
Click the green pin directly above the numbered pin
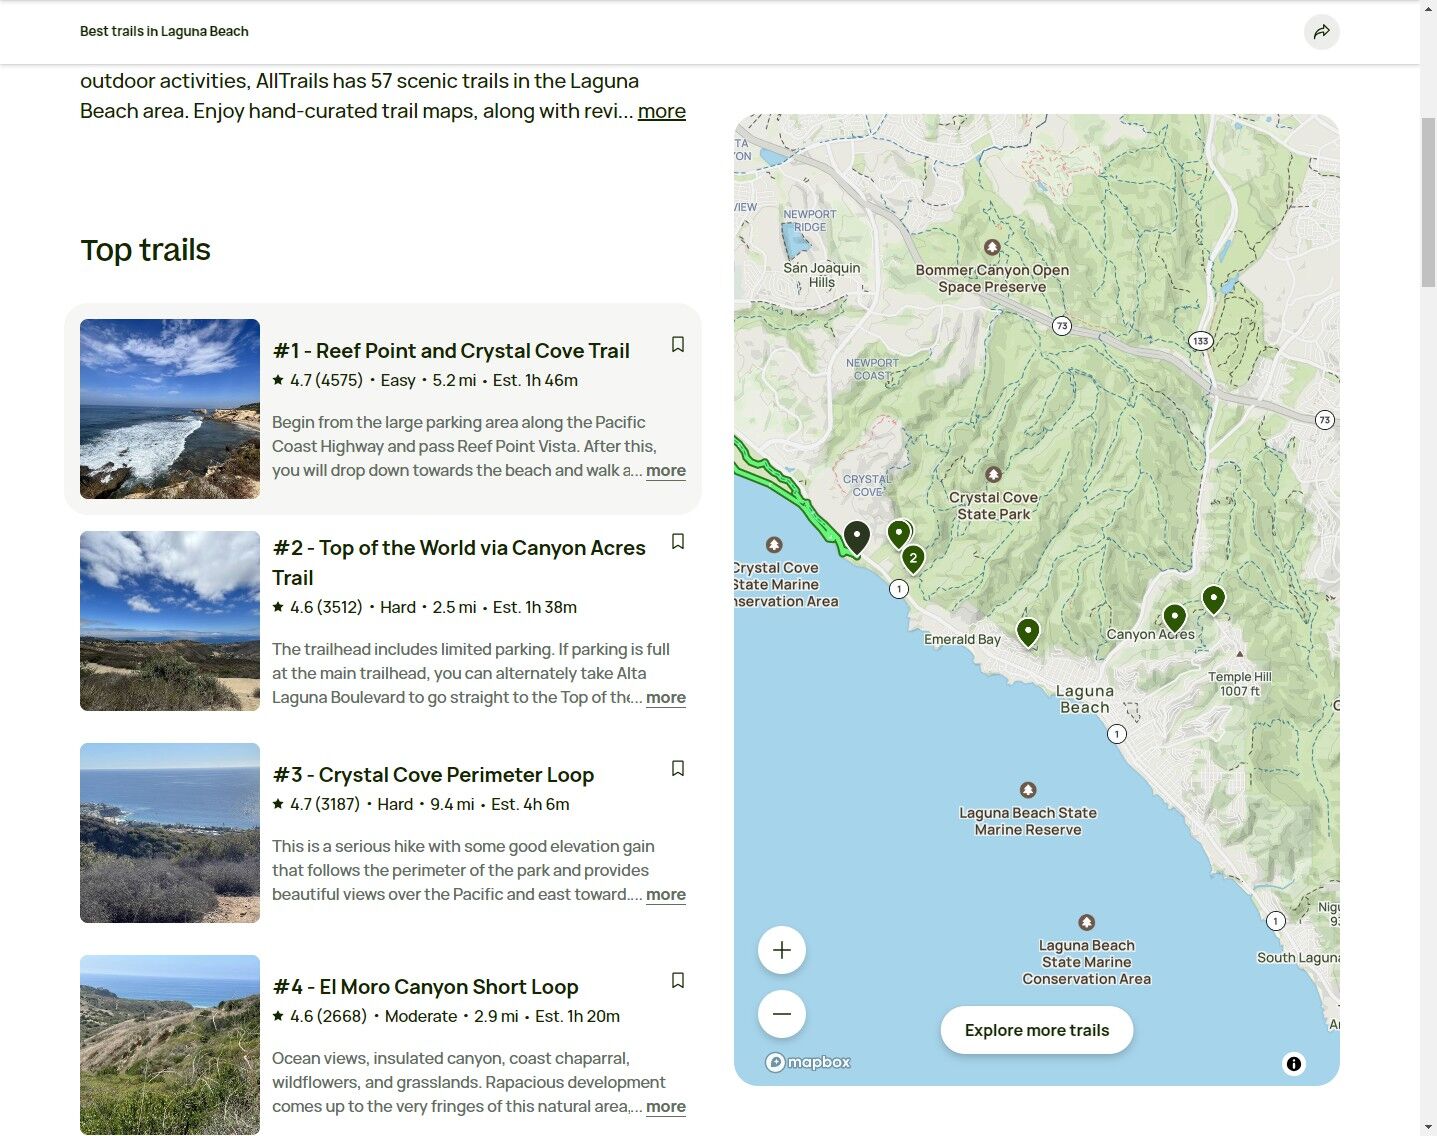coord(899,534)
